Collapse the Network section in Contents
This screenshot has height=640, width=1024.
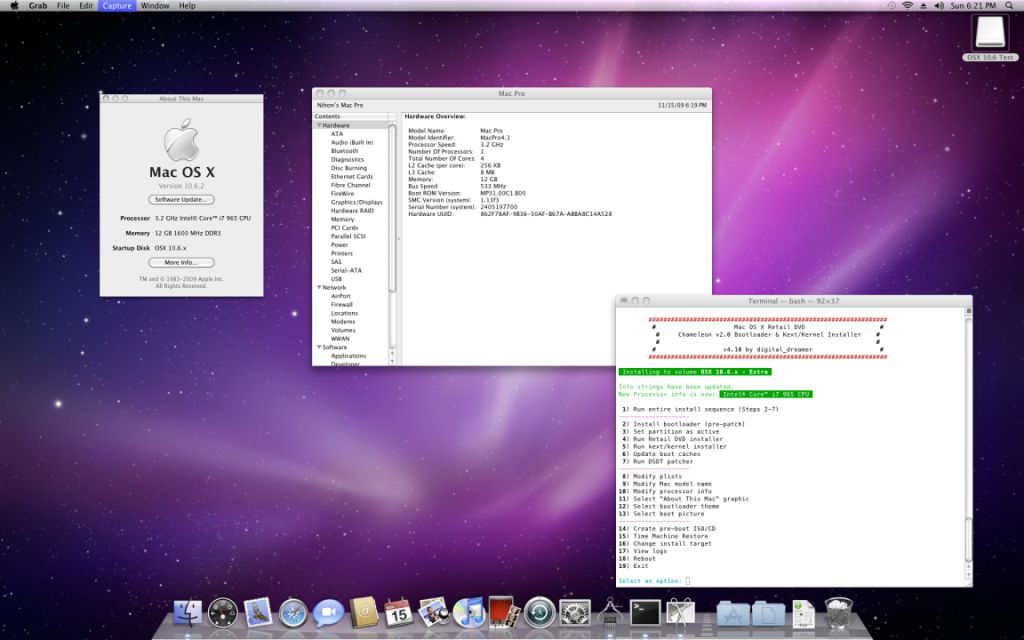tap(319, 287)
